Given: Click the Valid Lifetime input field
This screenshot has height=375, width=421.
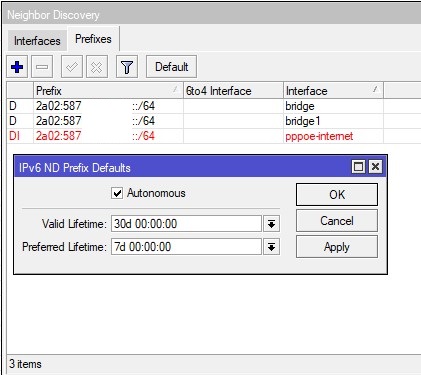Looking at the screenshot, I should [x=186, y=223].
